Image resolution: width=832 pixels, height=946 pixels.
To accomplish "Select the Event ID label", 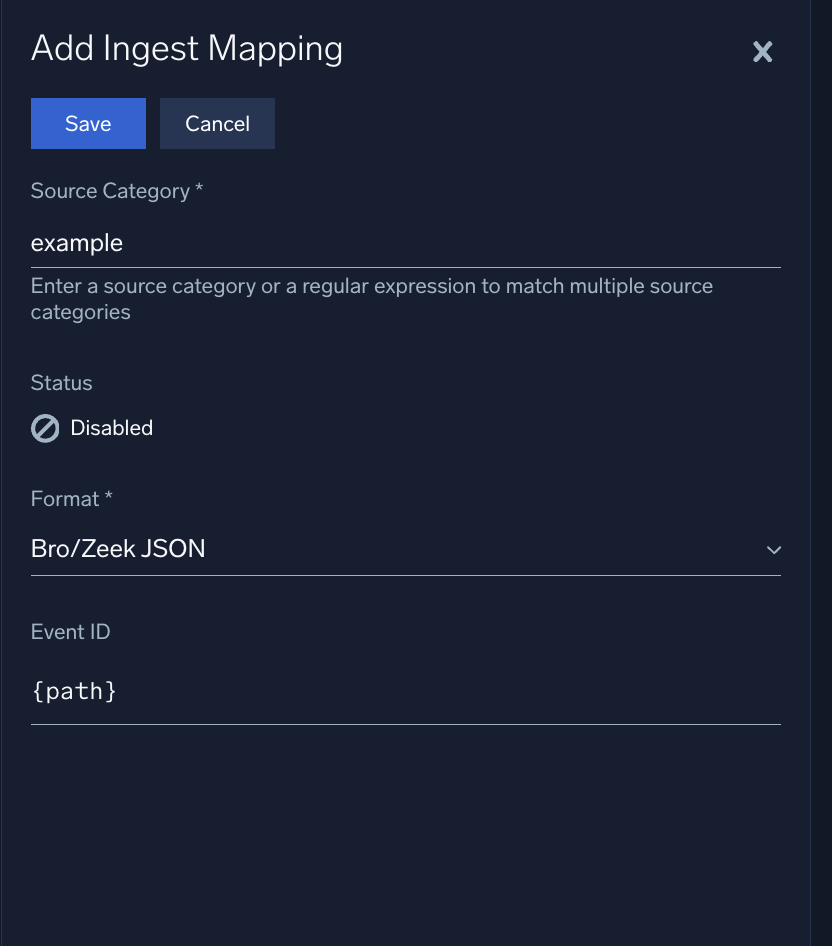I will (70, 631).
